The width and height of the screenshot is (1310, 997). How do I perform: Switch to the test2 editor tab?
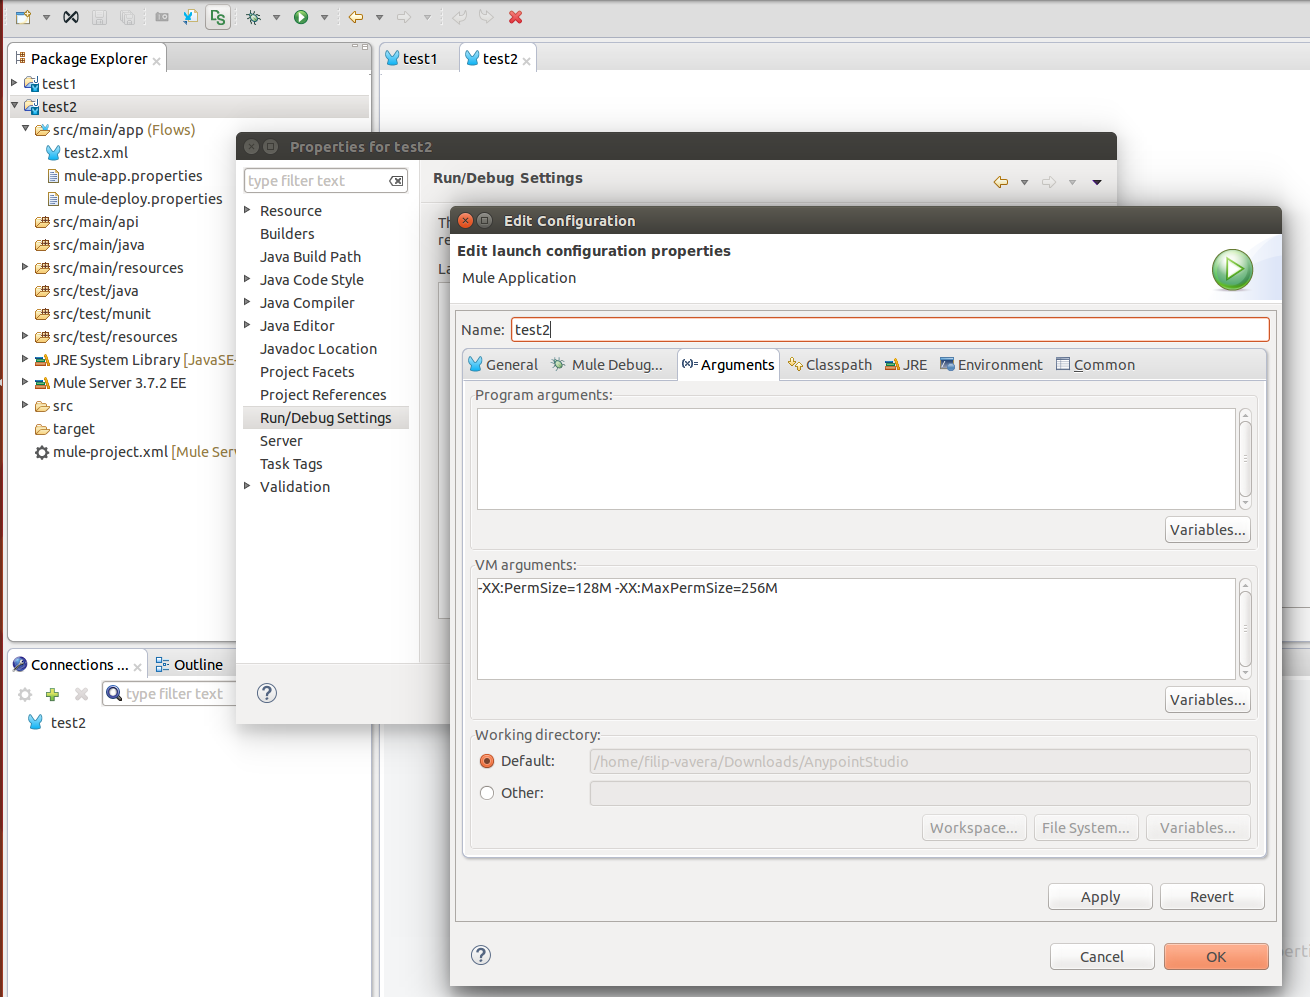coord(491,58)
